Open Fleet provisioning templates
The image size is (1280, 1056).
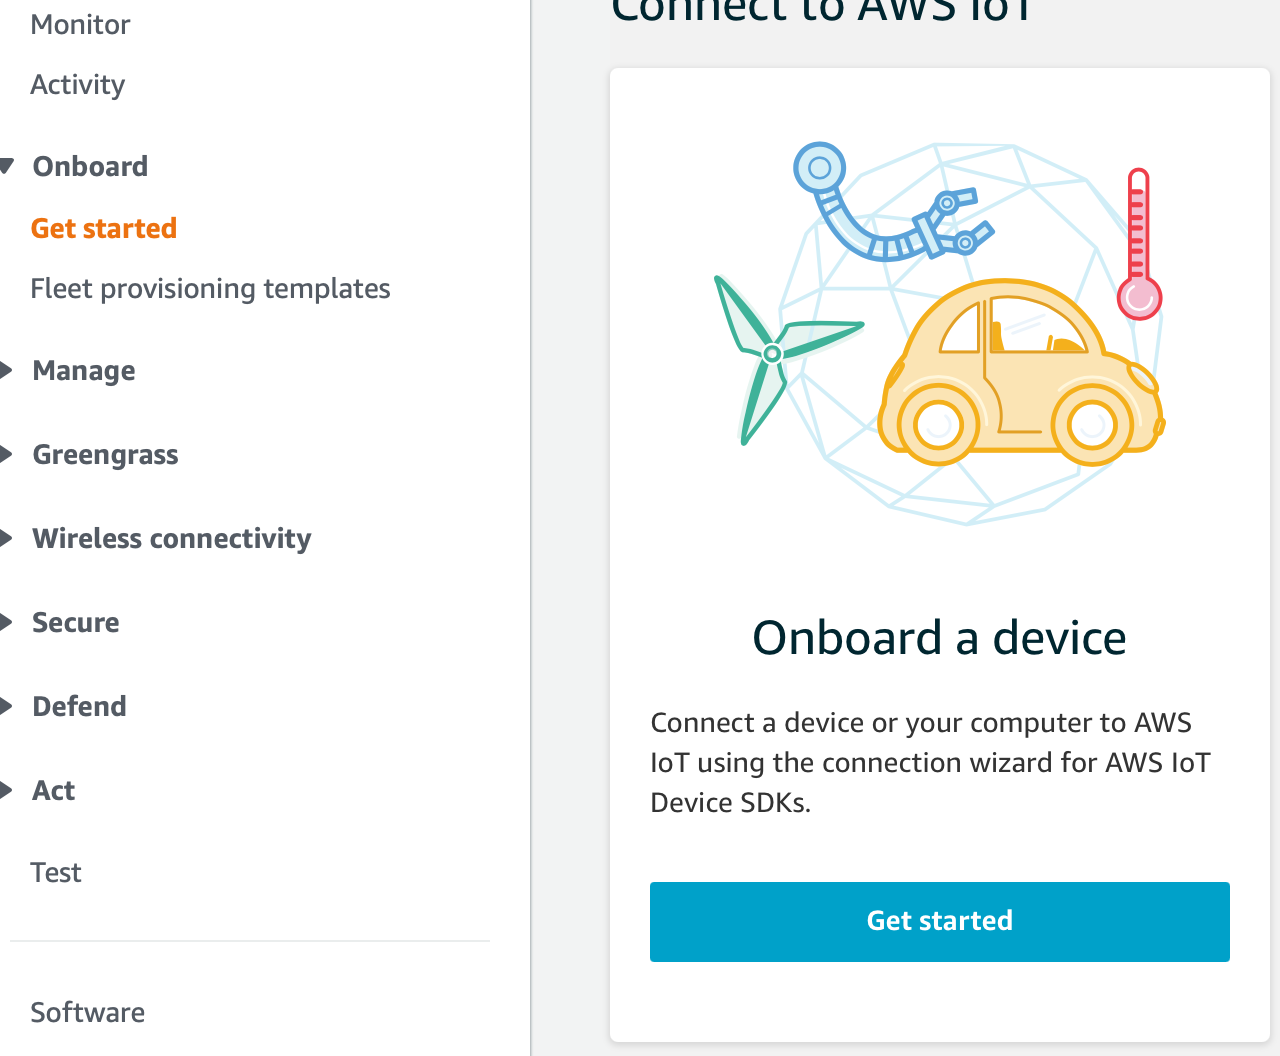click(x=210, y=289)
